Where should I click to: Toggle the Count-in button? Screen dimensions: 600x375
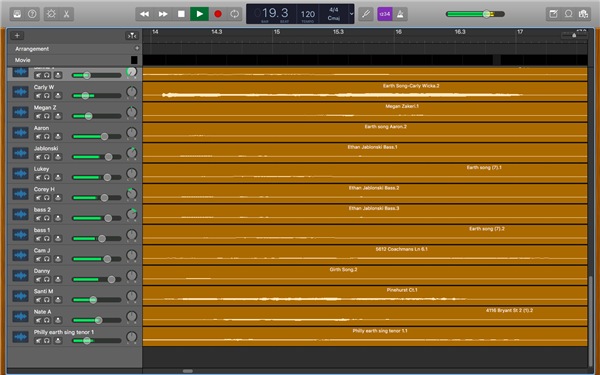click(x=385, y=14)
